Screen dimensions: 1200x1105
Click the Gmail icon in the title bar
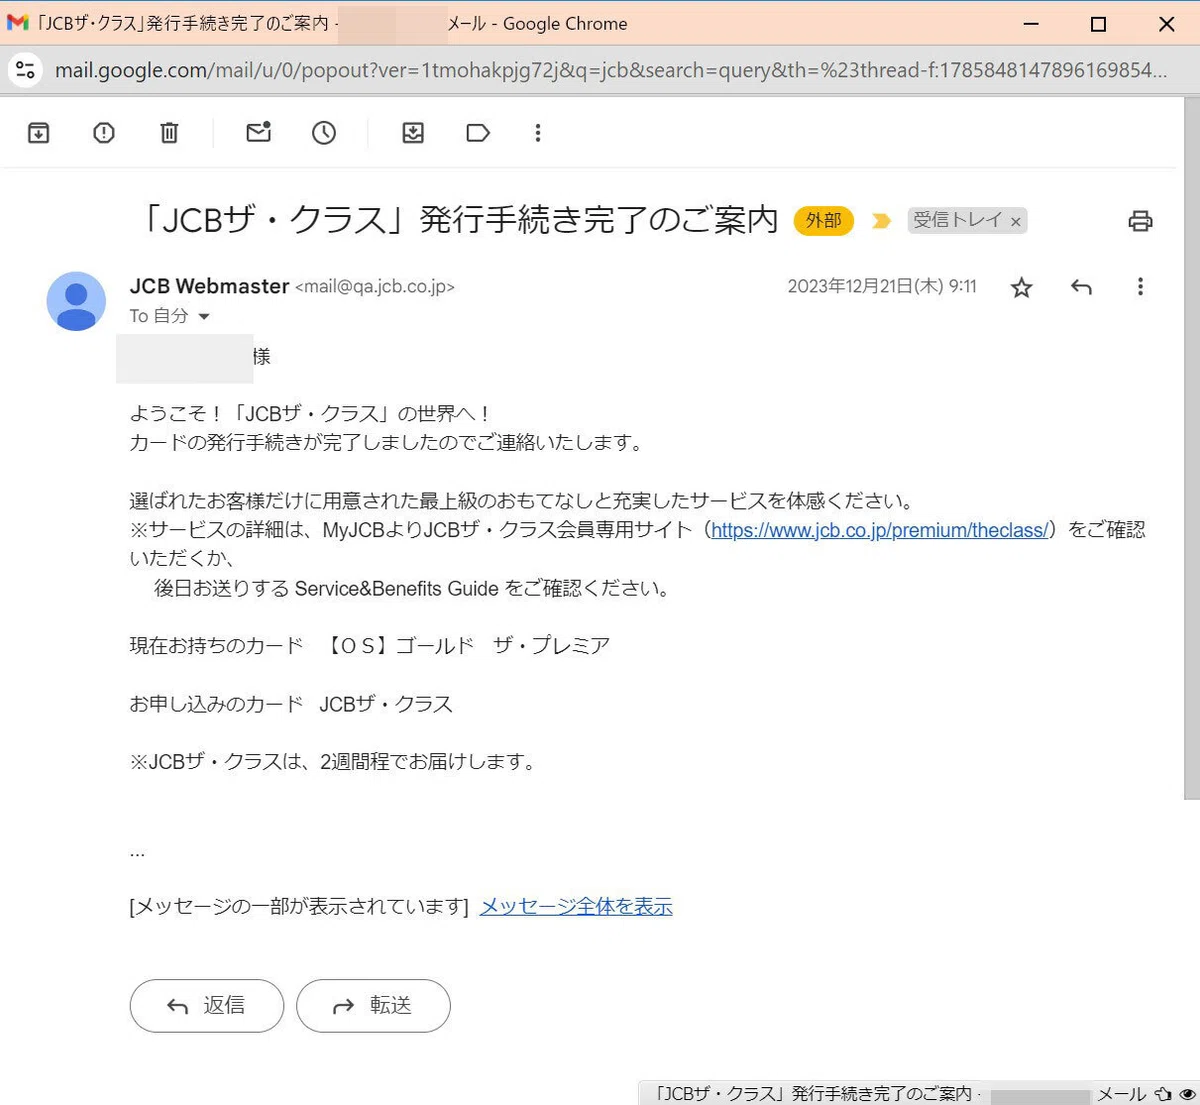click(x=17, y=23)
